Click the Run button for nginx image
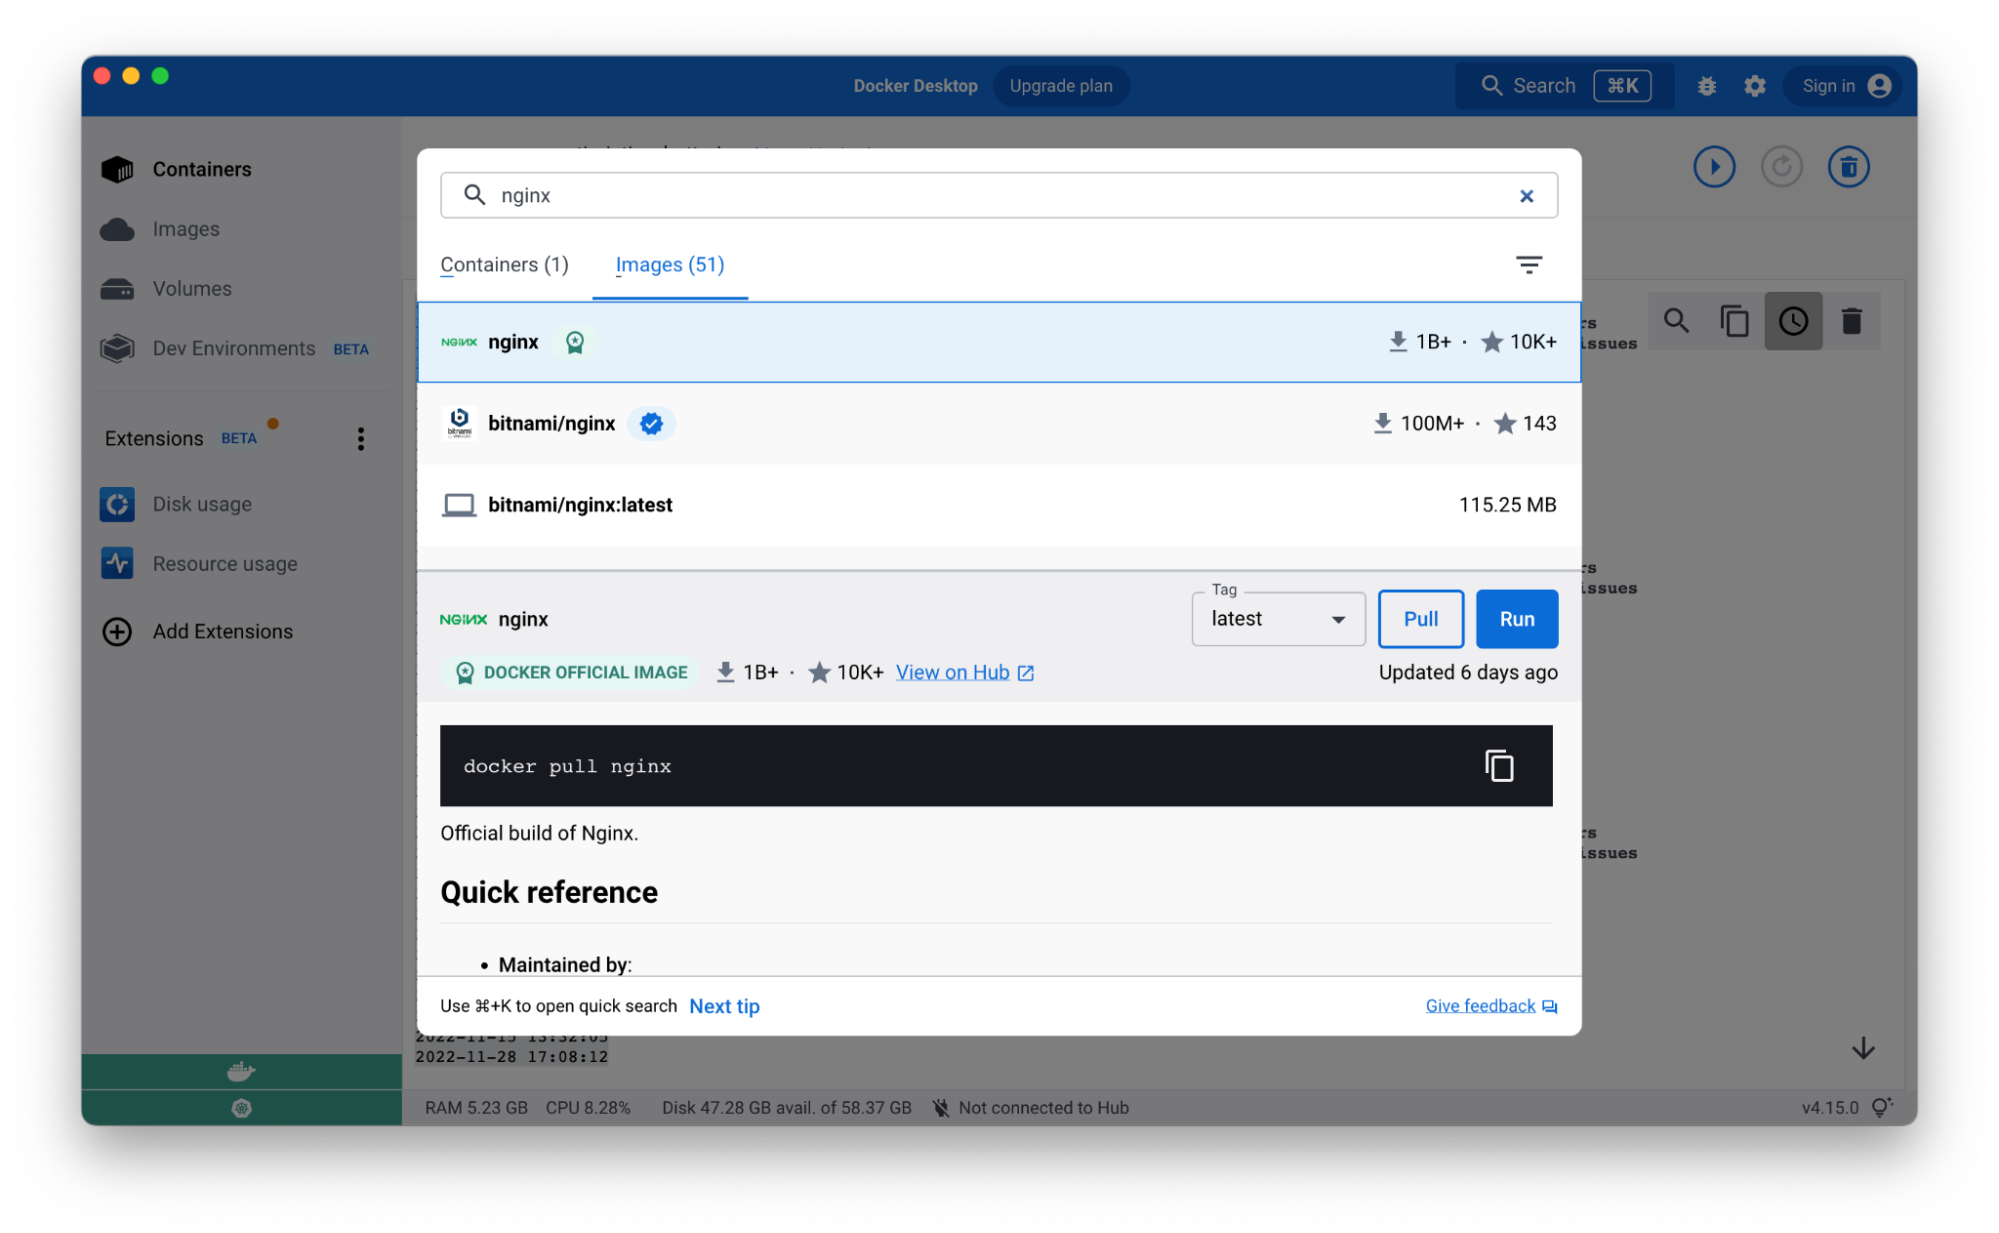Image resolution: width=1999 pixels, height=1233 pixels. pyautogui.click(x=1516, y=618)
